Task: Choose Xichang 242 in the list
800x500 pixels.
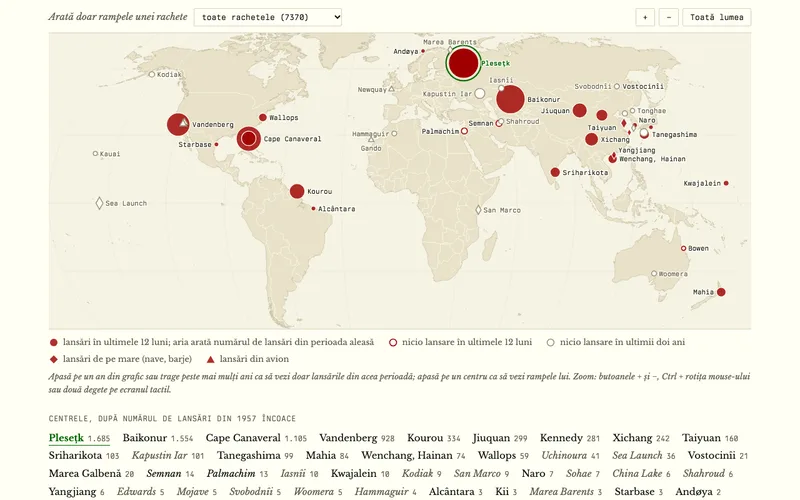Action: pyautogui.click(x=641, y=438)
